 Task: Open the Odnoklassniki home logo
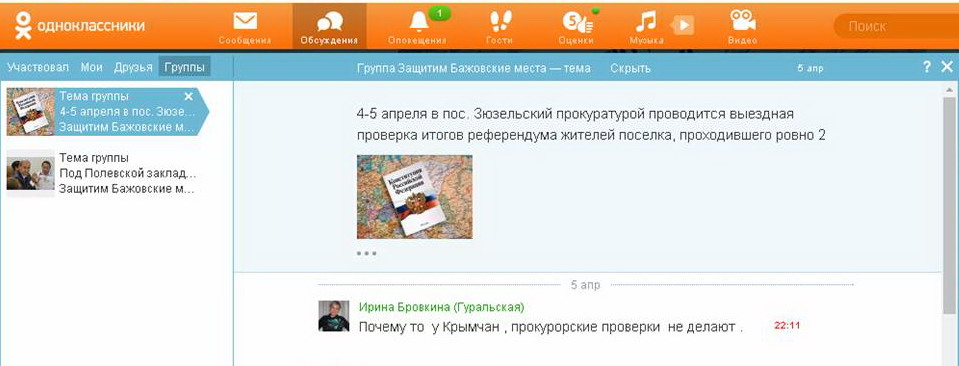click(x=80, y=26)
